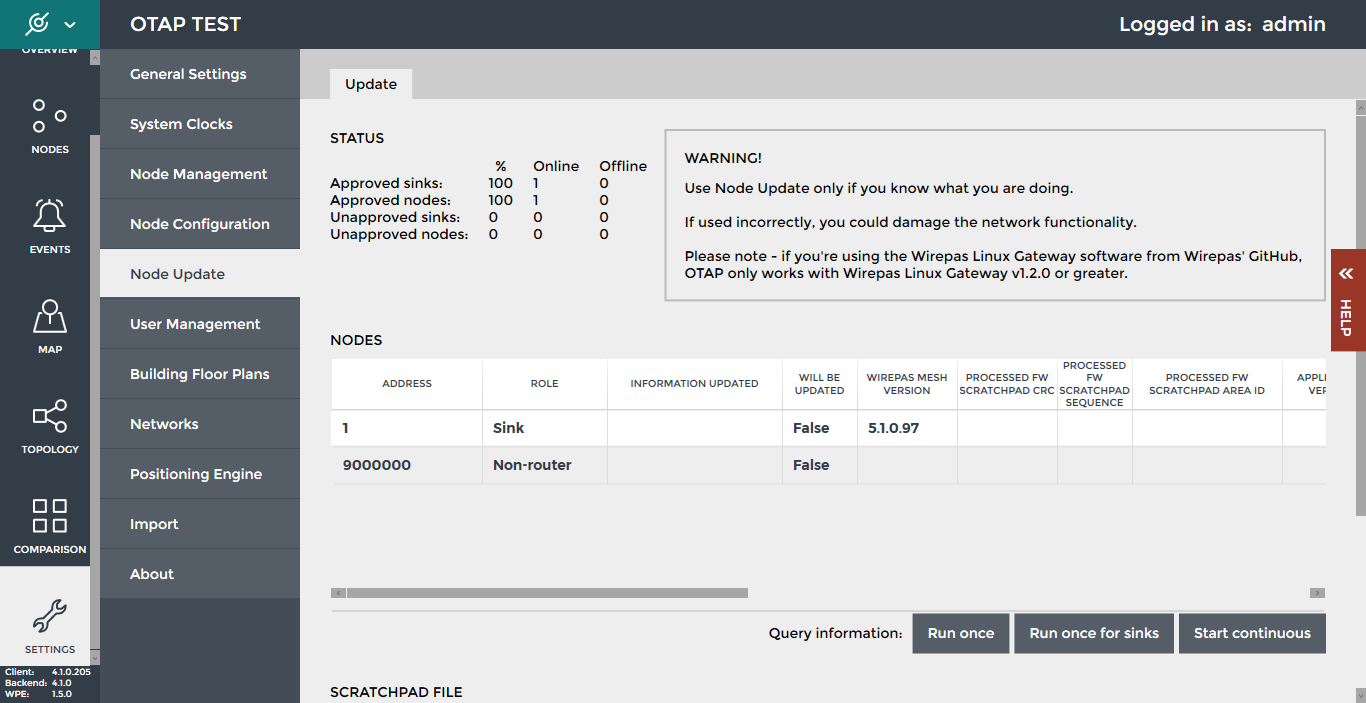The height and width of the screenshot is (703, 1366).
Task: Open General Settings menu item
Action: pyautogui.click(x=188, y=74)
